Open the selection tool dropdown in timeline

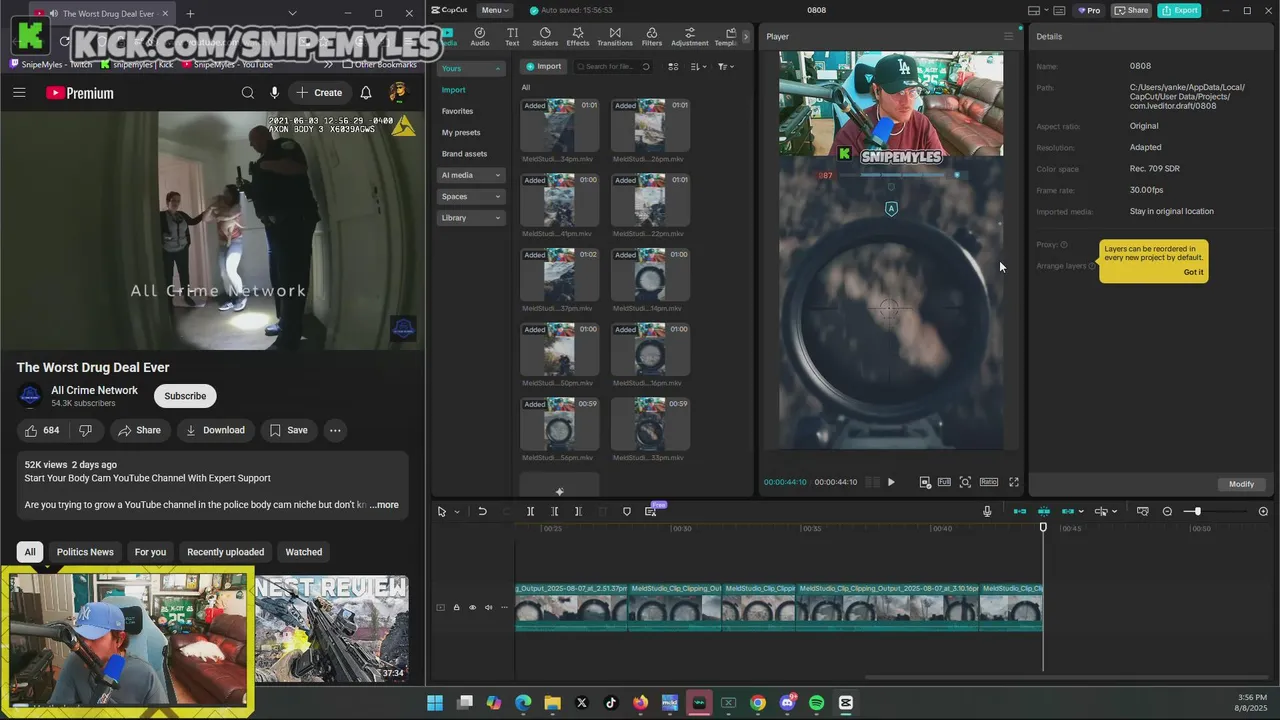click(457, 512)
